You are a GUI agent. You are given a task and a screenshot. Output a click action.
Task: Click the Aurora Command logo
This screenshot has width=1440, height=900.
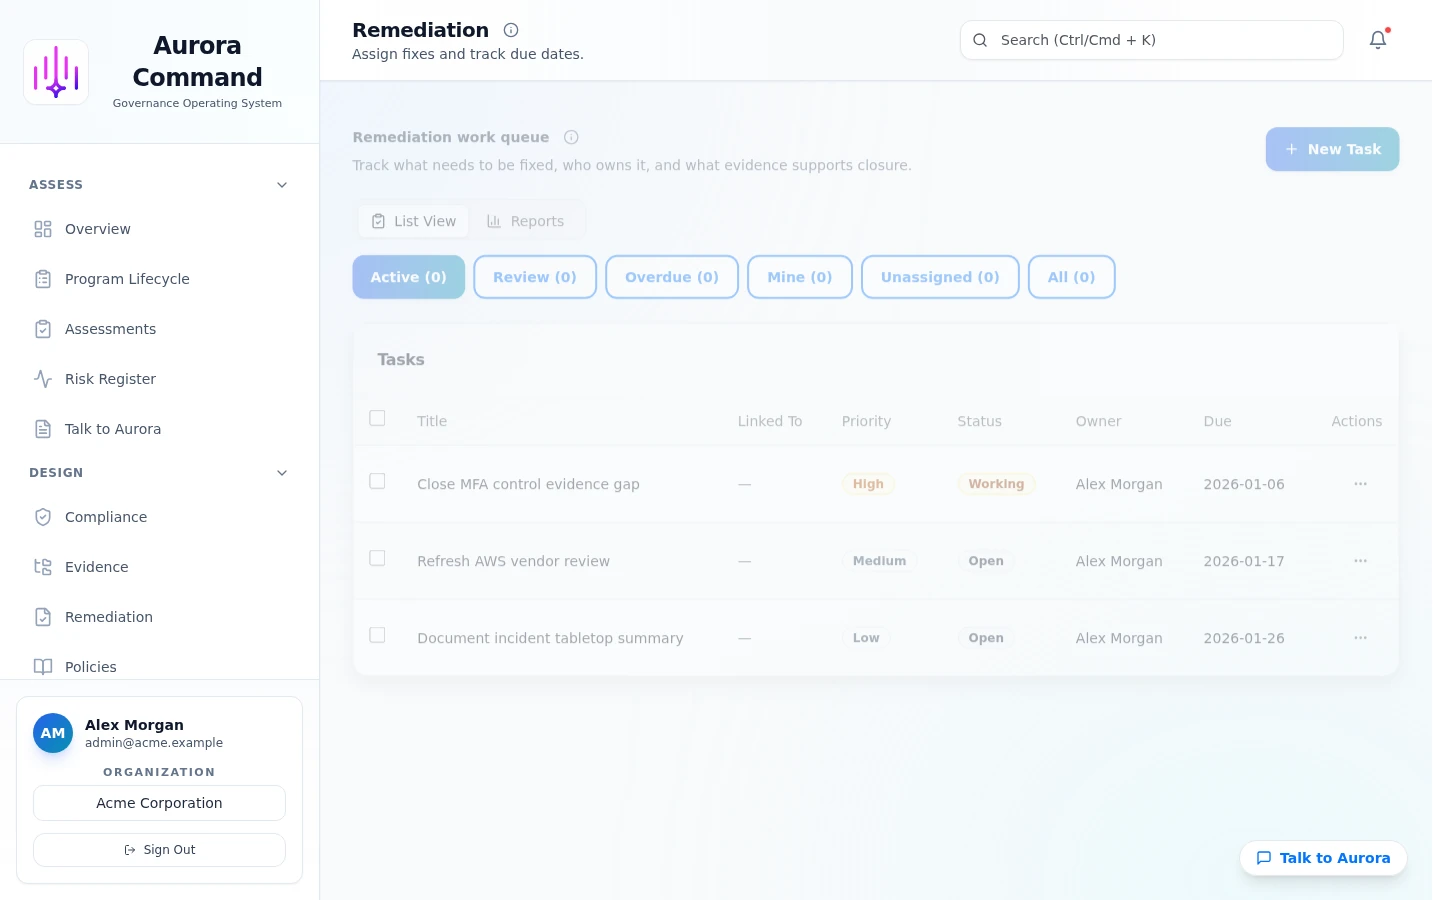click(56, 71)
